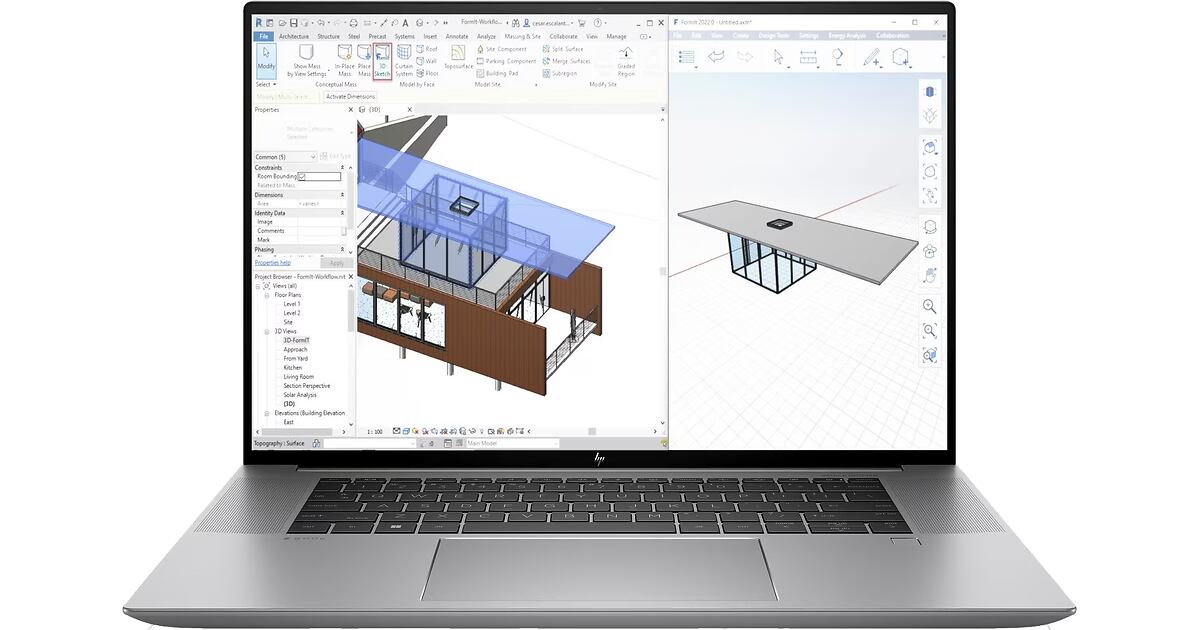Open the Manage ribbon tab

point(617,36)
